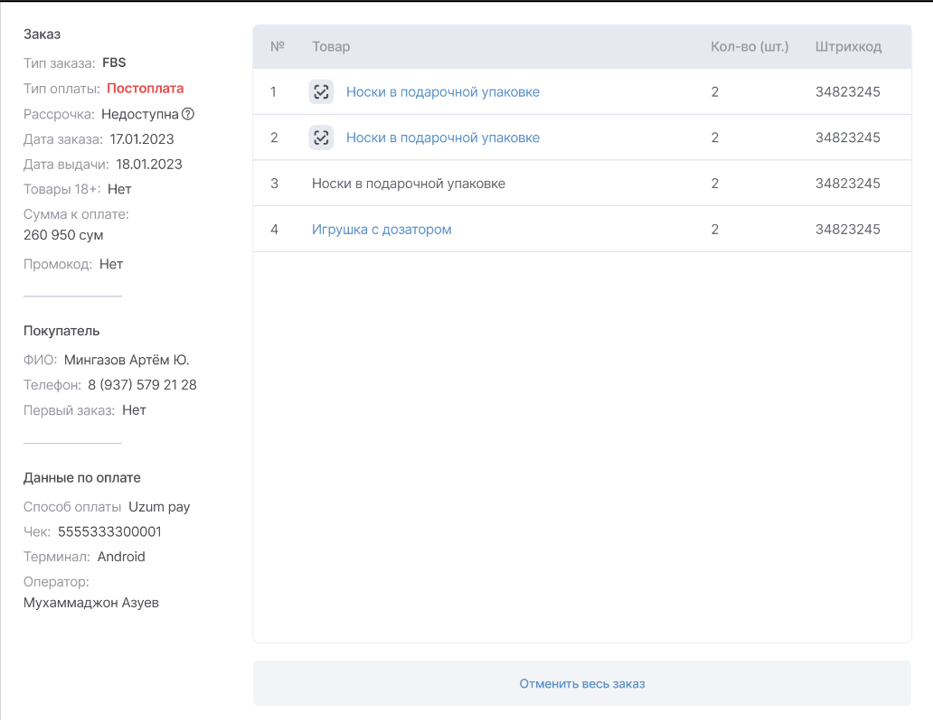Click the red Постоплата payment type

pyautogui.click(x=145, y=88)
